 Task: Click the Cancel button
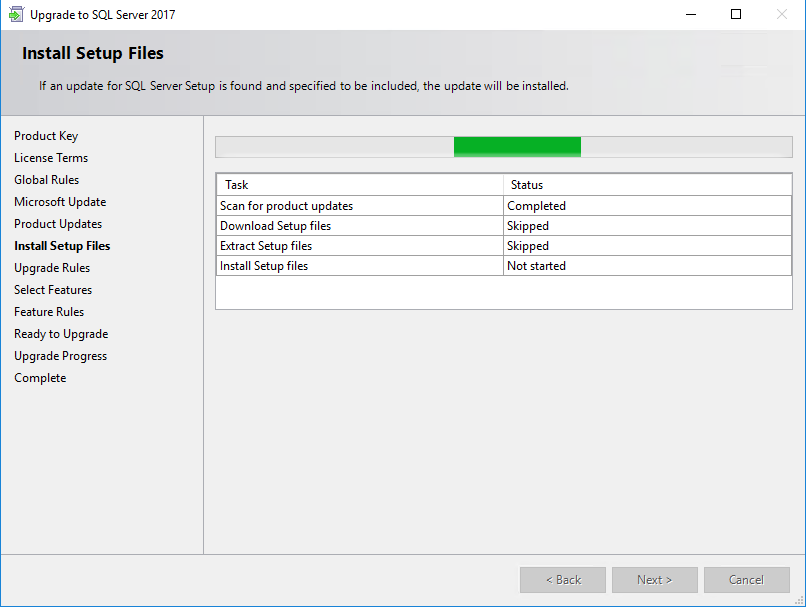pyautogui.click(x=746, y=580)
